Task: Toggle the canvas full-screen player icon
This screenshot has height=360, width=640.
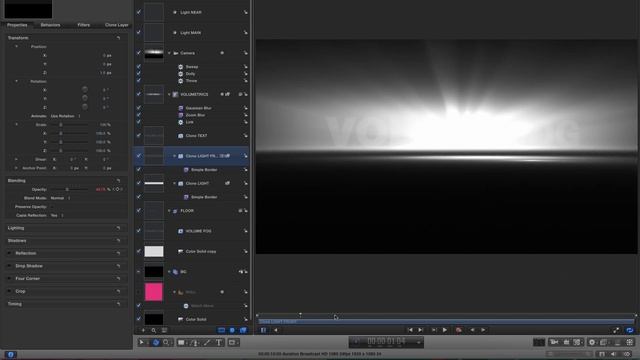Action: click(616, 330)
